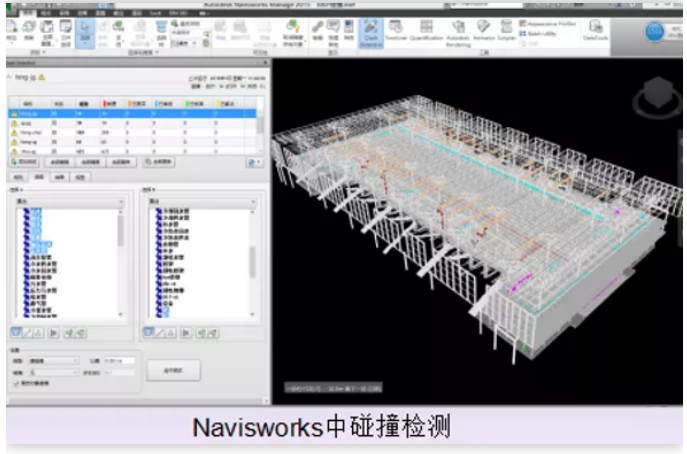Select the second clash test row in the table
Image resolution: width=687 pixels, height=454 pixels.
point(132,124)
